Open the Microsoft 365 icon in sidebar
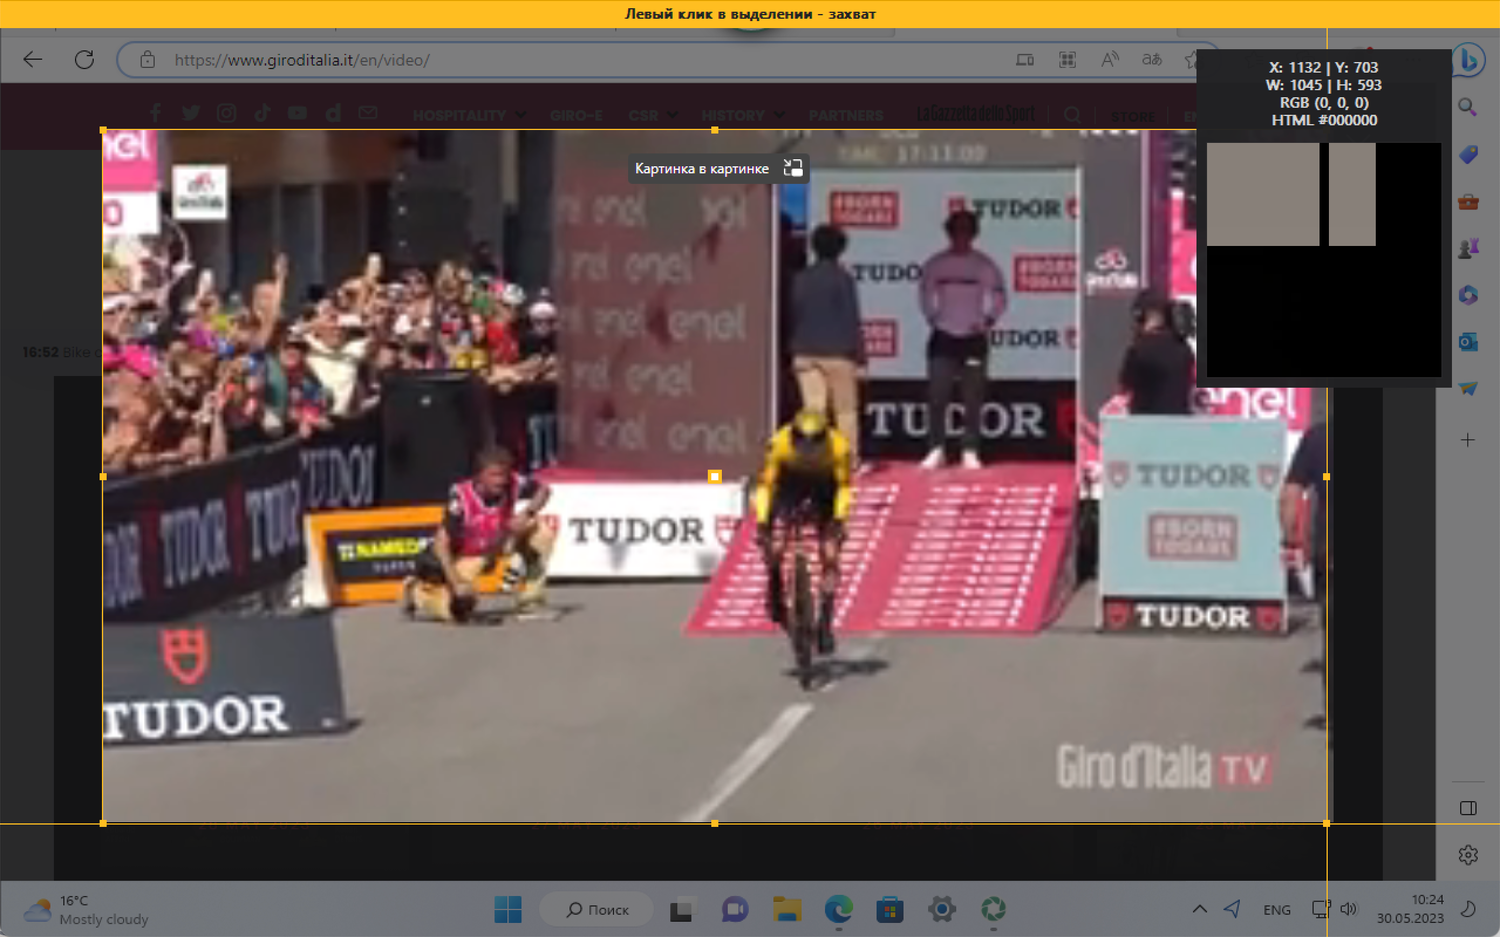The height and width of the screenshot is (937, 1500). 1468,295
